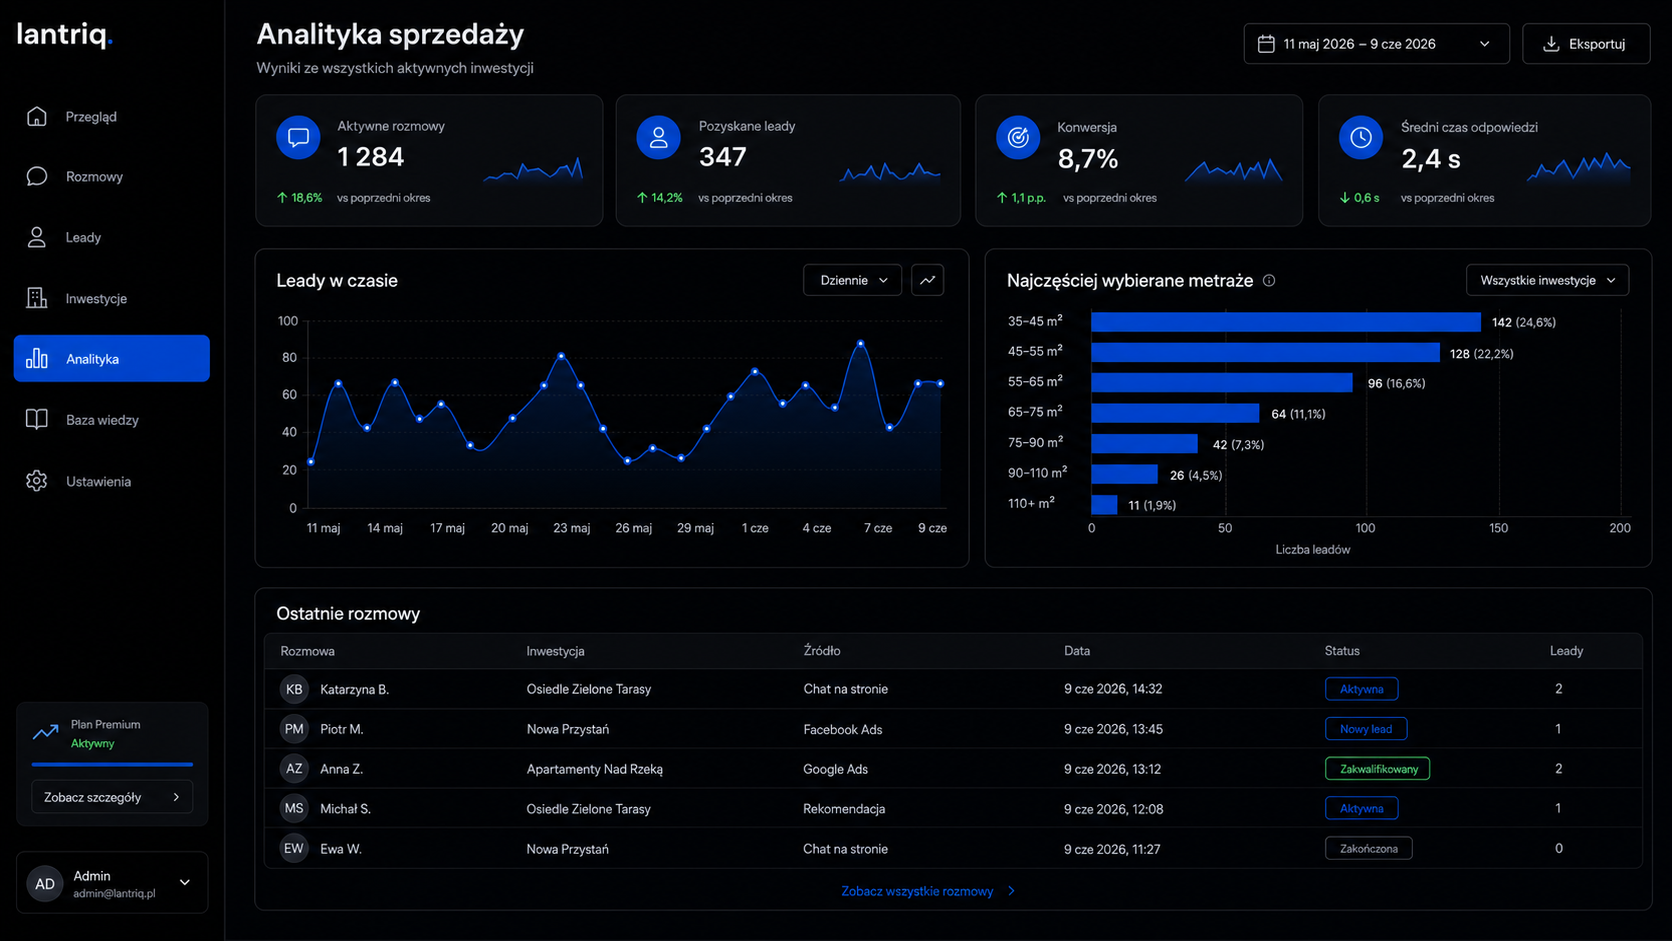Select Inwestycje in sidebar
1672x941 pixels.
tap(112, 298)
